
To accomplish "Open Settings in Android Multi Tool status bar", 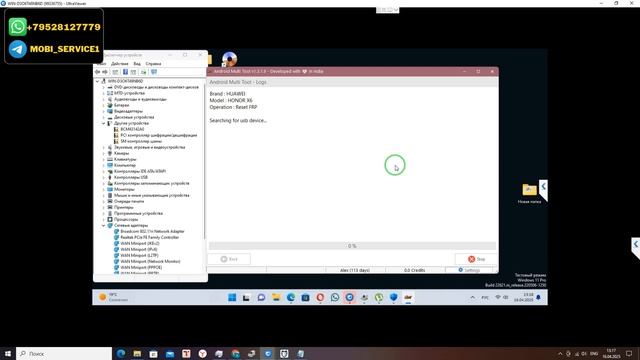I will (x=469, y=270).
